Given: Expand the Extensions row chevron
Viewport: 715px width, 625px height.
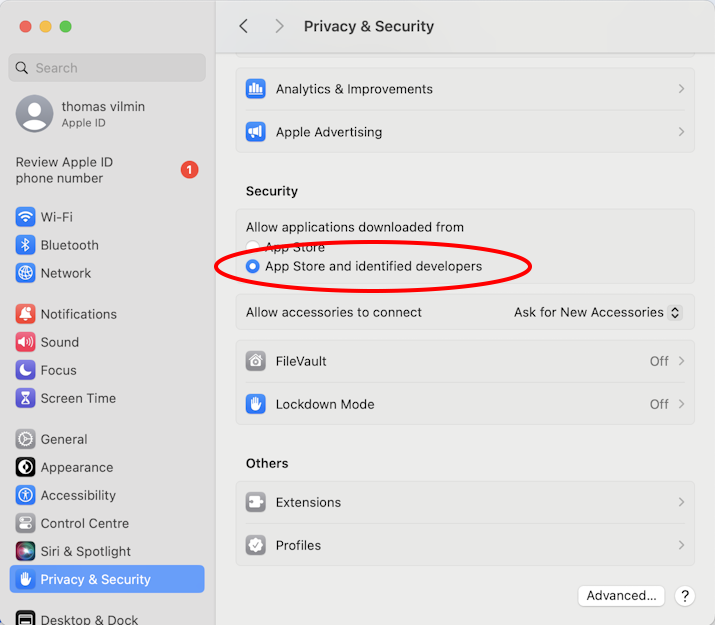Looking at the screenshot, I should [681, 502].
